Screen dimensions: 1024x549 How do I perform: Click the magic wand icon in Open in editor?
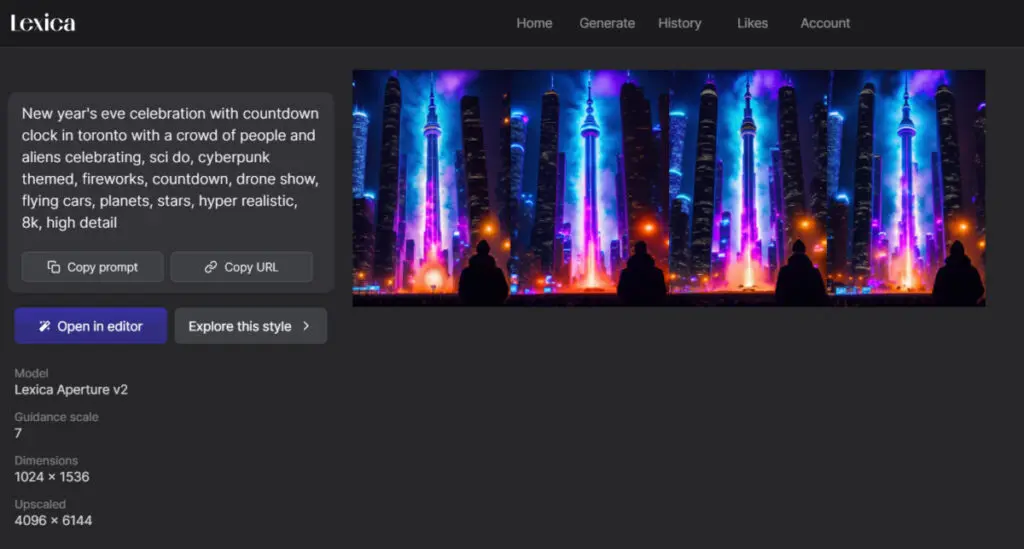[x=44, y=326]
